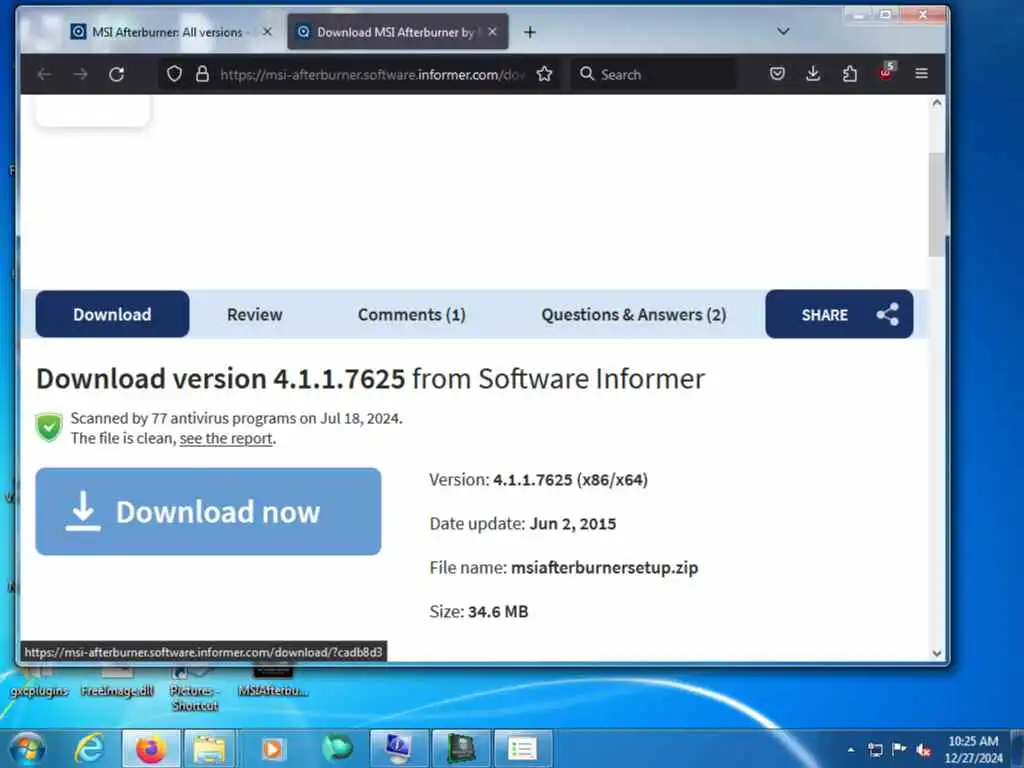The width and height of the screenshot is (1024, 768).
Task: Click the muted volume tray icon
Action: [x=924, y=750]
